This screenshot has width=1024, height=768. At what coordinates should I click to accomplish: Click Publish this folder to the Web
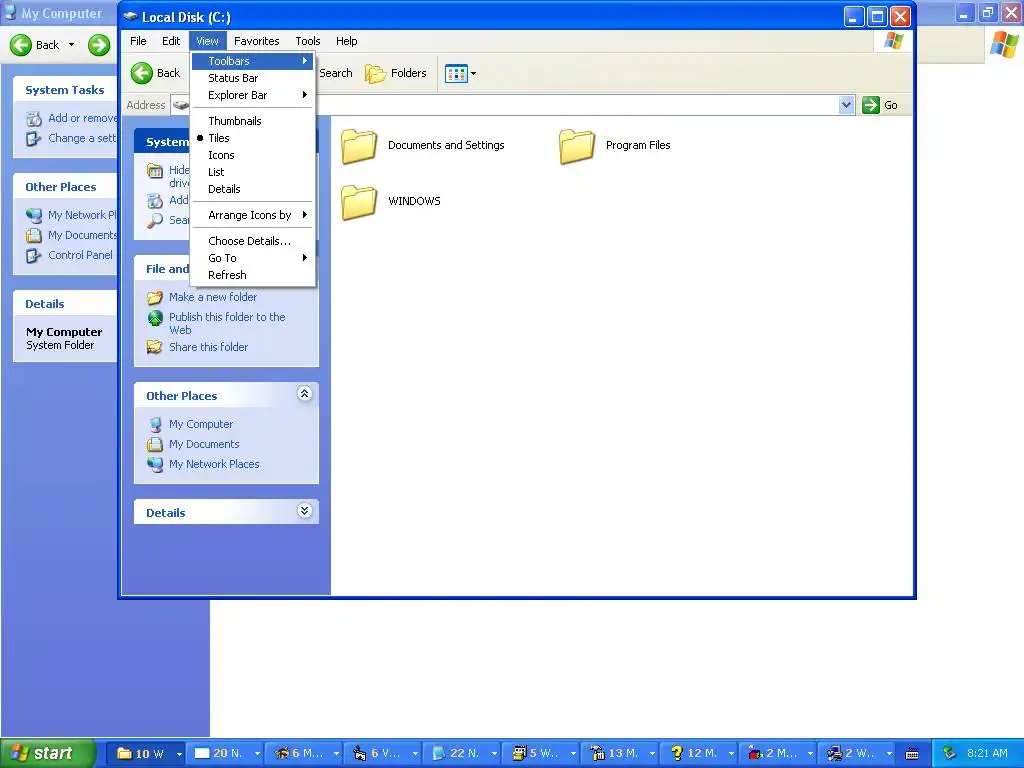click(x=227, y=323)
